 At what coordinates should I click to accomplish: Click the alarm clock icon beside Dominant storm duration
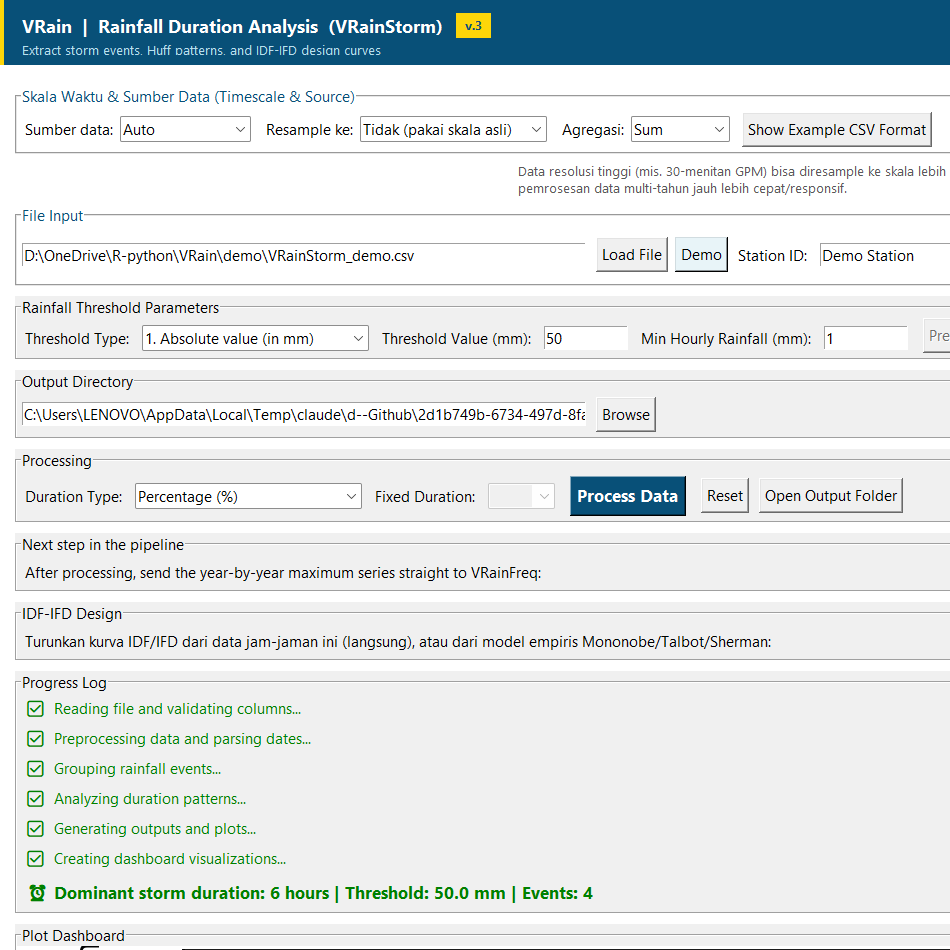(37, 893)
